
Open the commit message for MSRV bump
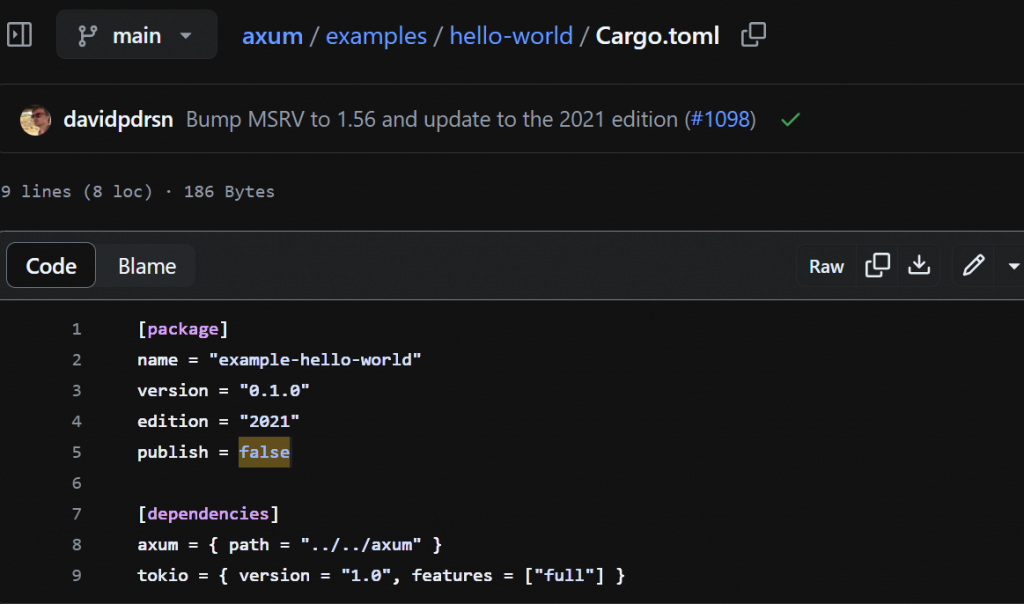point(432,120)
